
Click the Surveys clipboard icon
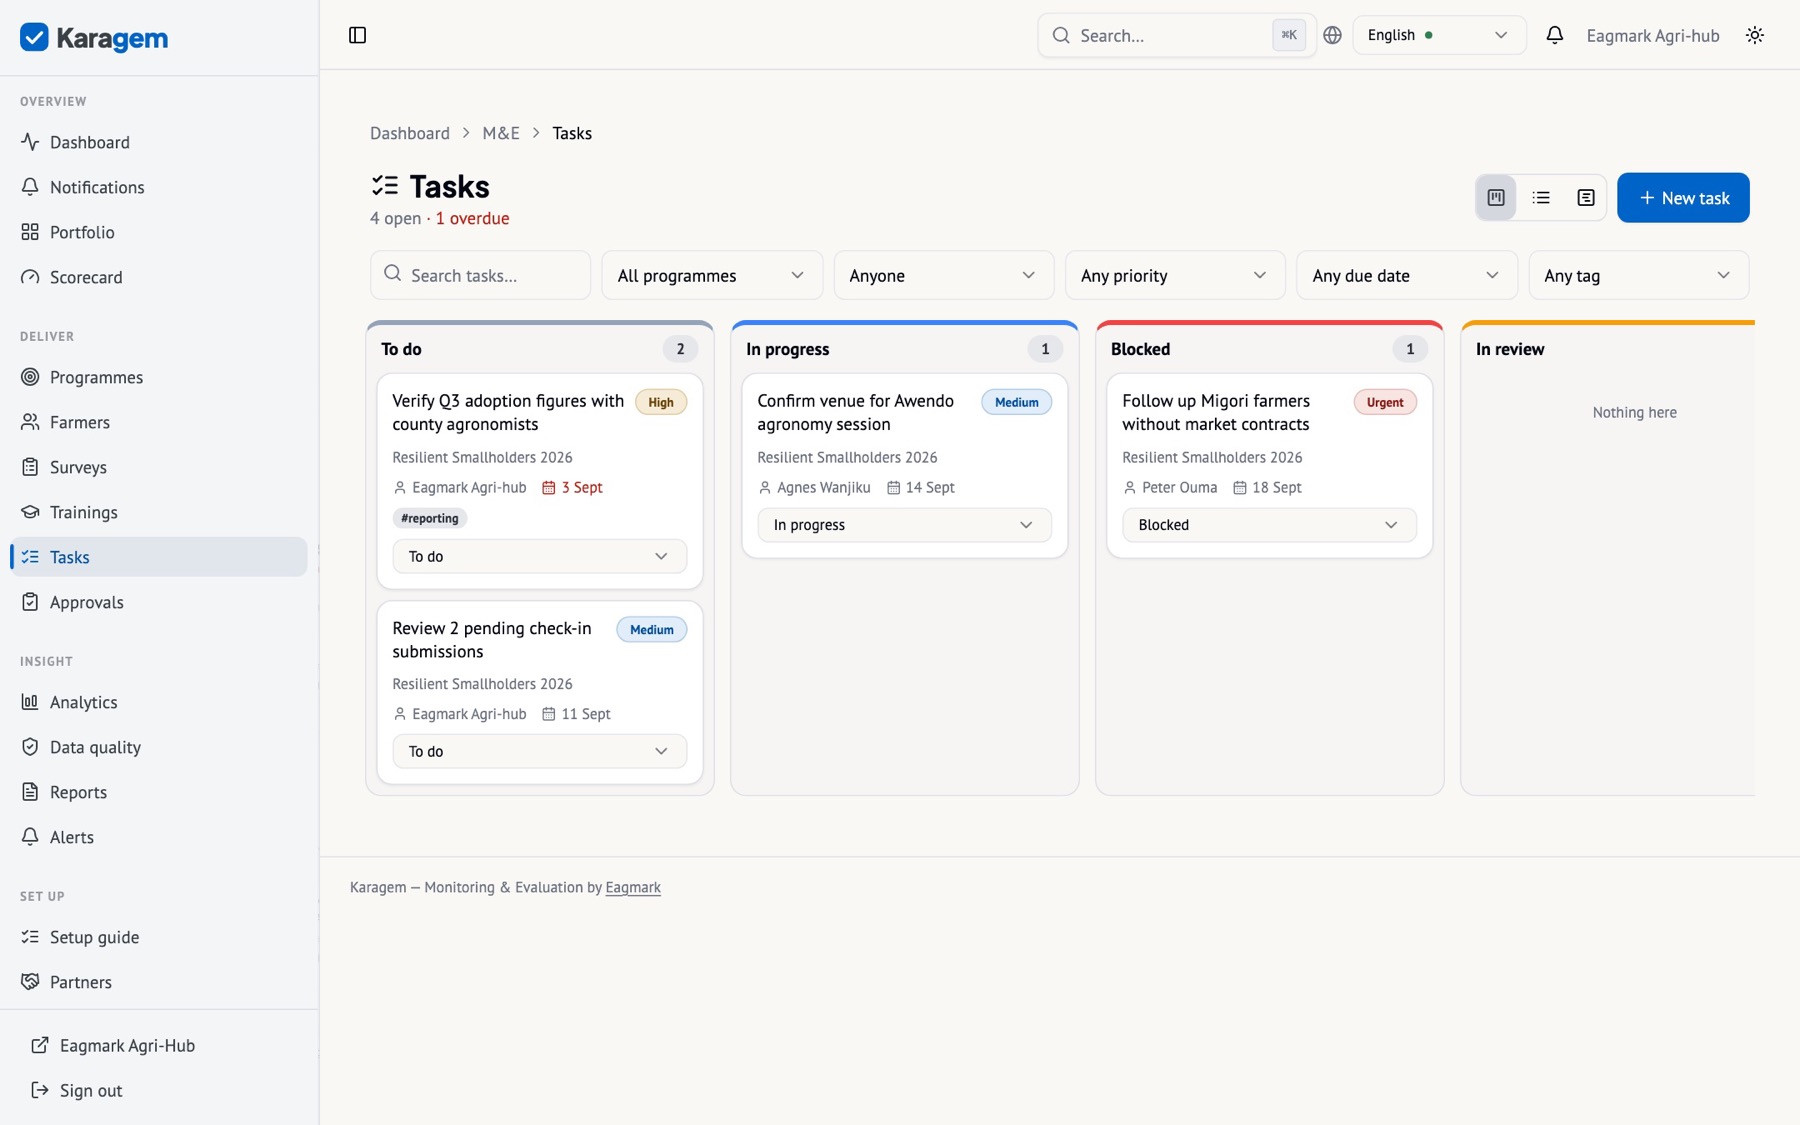30,467
